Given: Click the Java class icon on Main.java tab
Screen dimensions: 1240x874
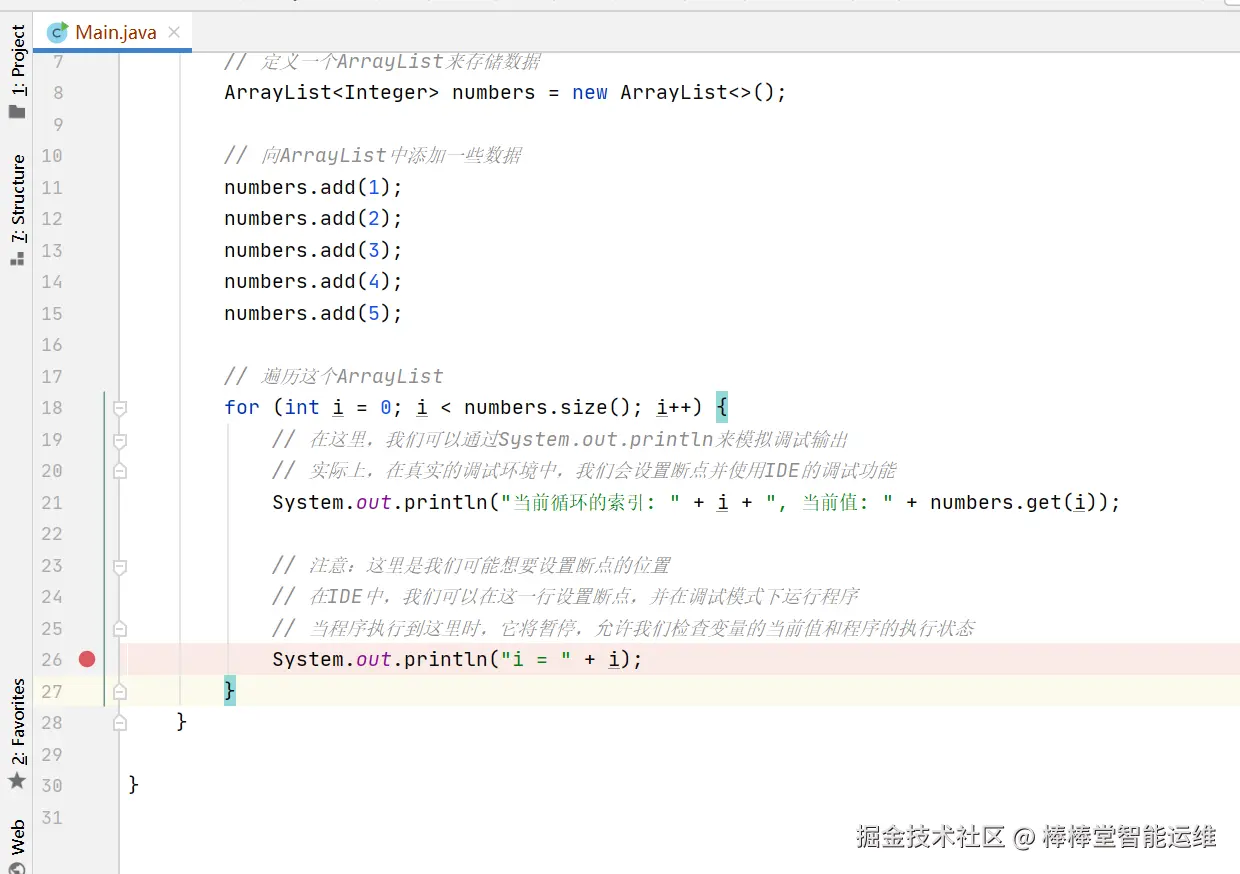Looking at the screenshot, I should point(58,32).
